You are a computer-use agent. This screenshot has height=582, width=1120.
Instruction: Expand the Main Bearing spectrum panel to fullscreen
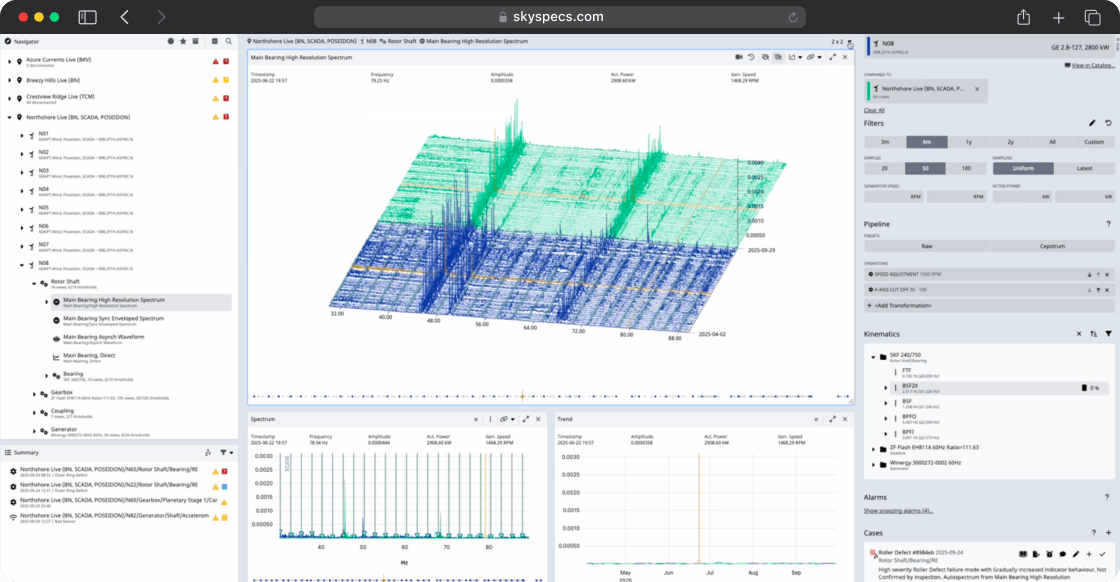(x=832, y=57)
